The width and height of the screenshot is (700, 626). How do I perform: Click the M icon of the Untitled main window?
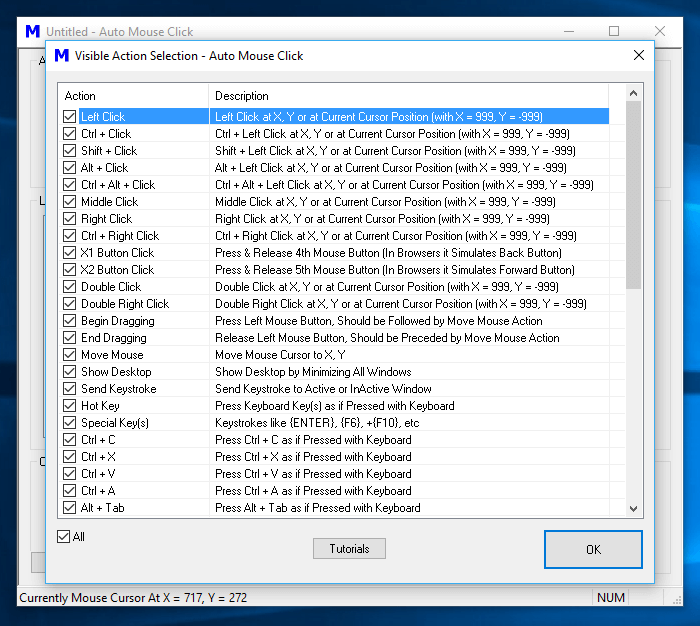pos(33,31)
